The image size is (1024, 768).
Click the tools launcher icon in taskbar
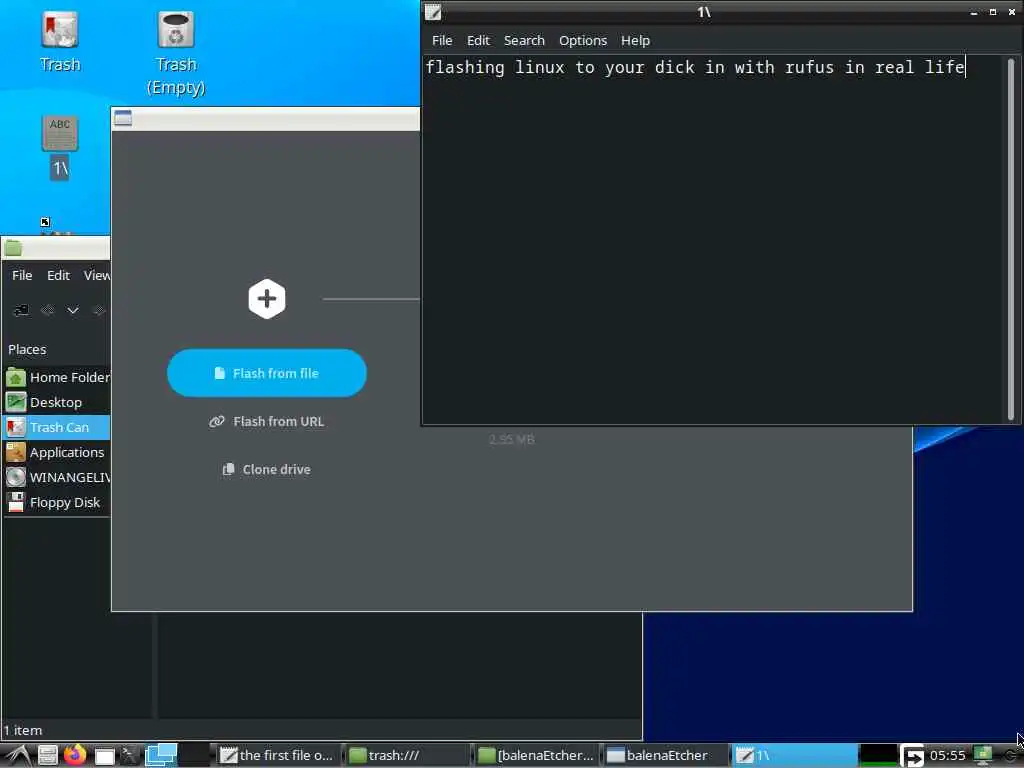point(129,755)
